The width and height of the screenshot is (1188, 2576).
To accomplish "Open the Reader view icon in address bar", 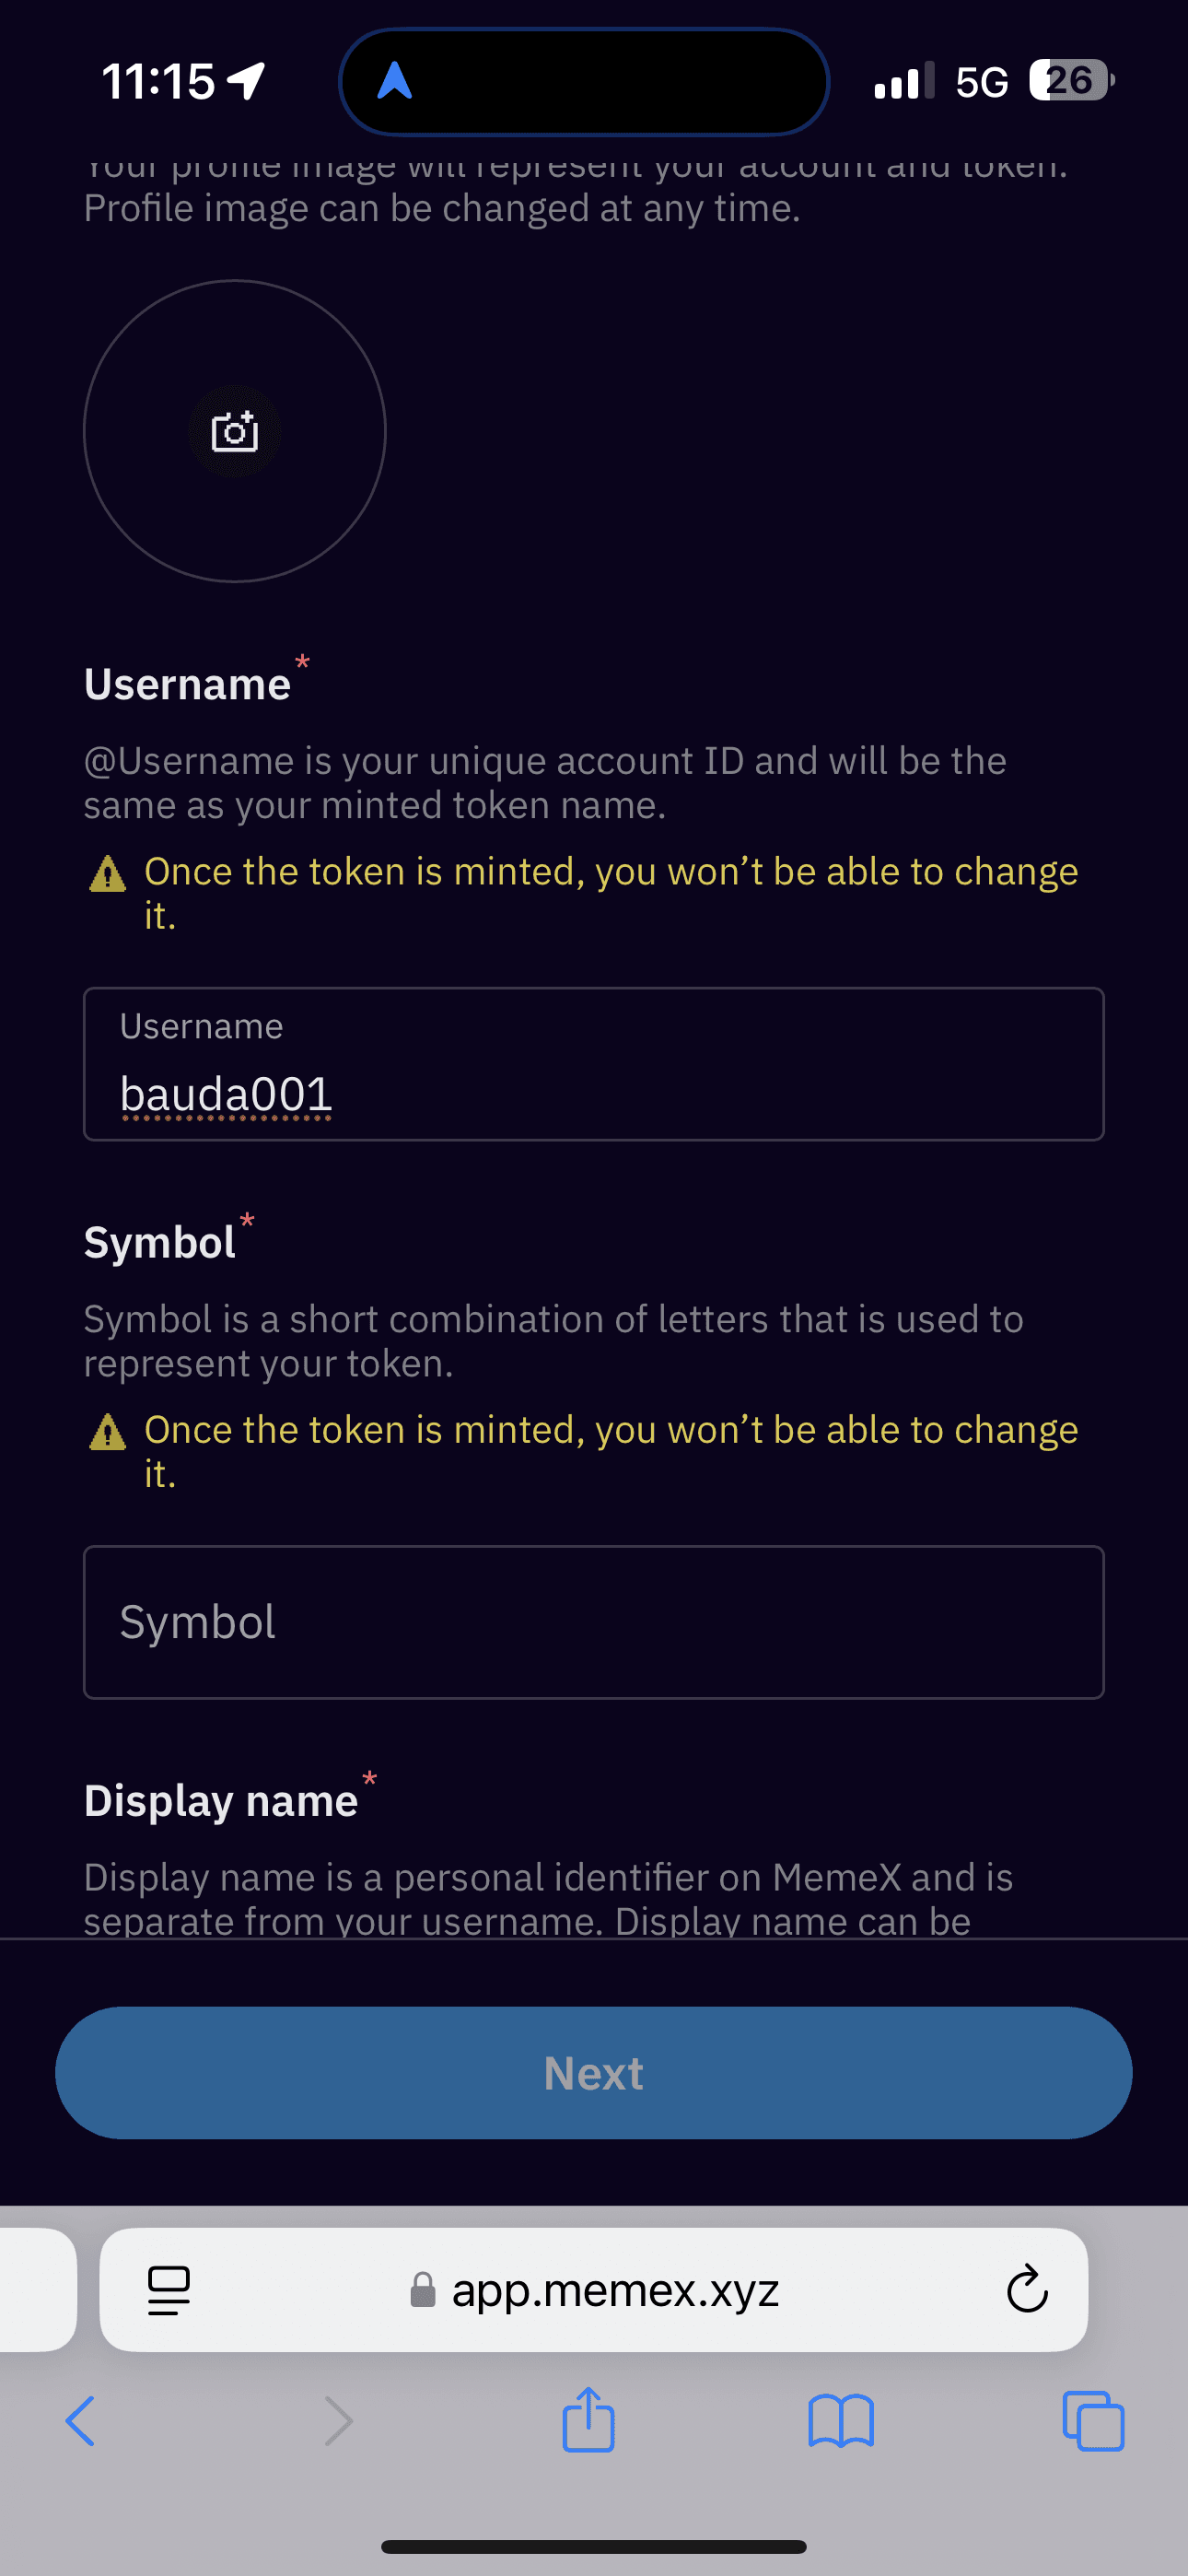I will 168,2291.
